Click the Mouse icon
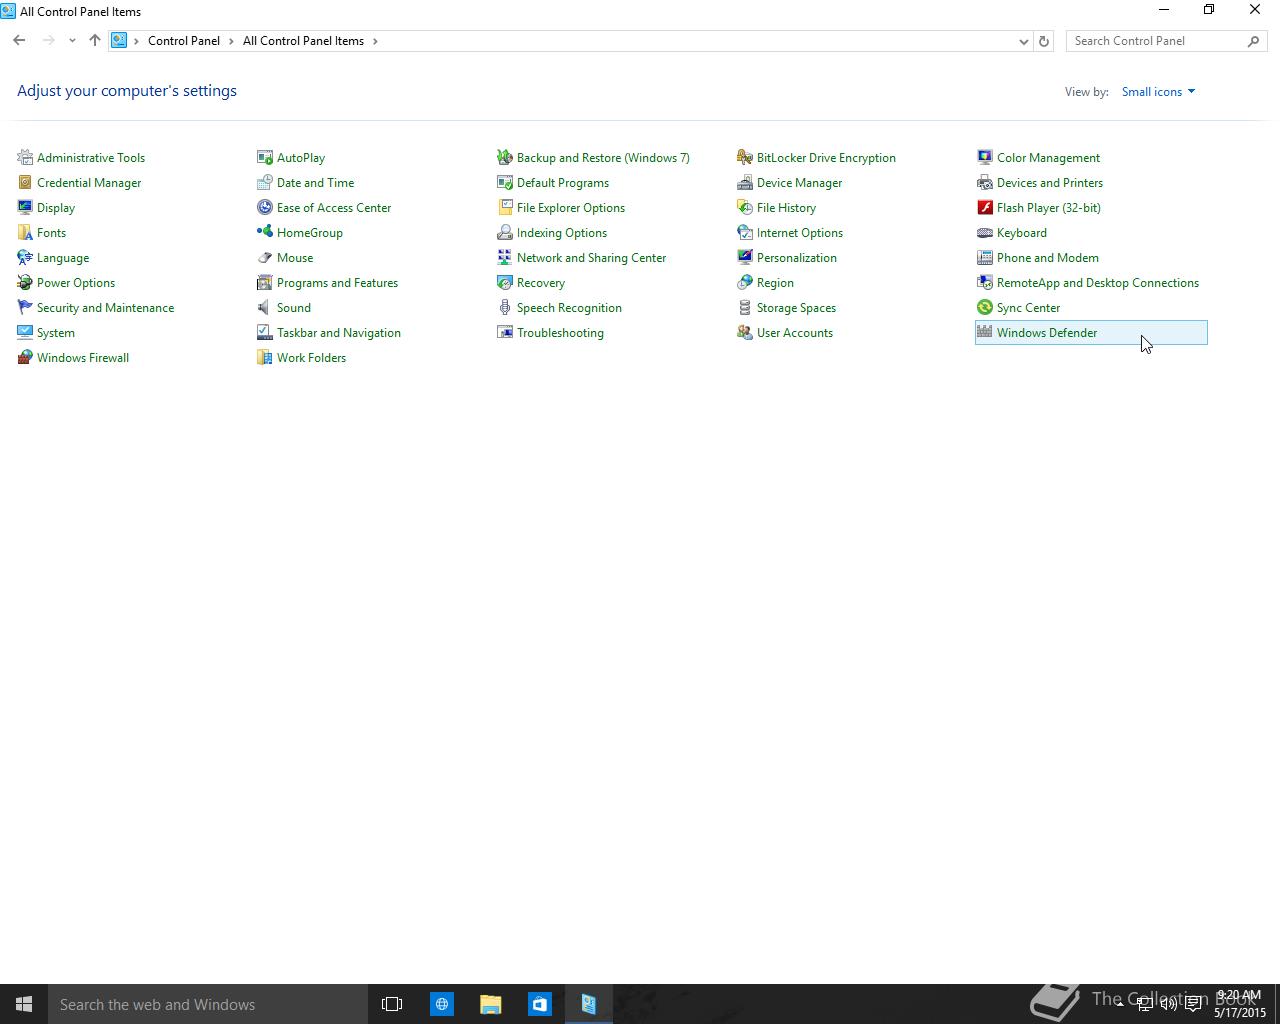1280x1024 pixels. [265, 257]
